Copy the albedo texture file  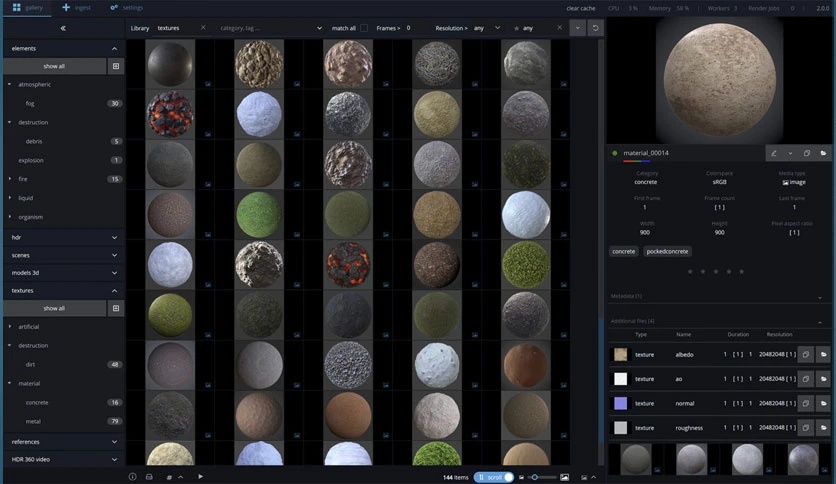point(806,354)
